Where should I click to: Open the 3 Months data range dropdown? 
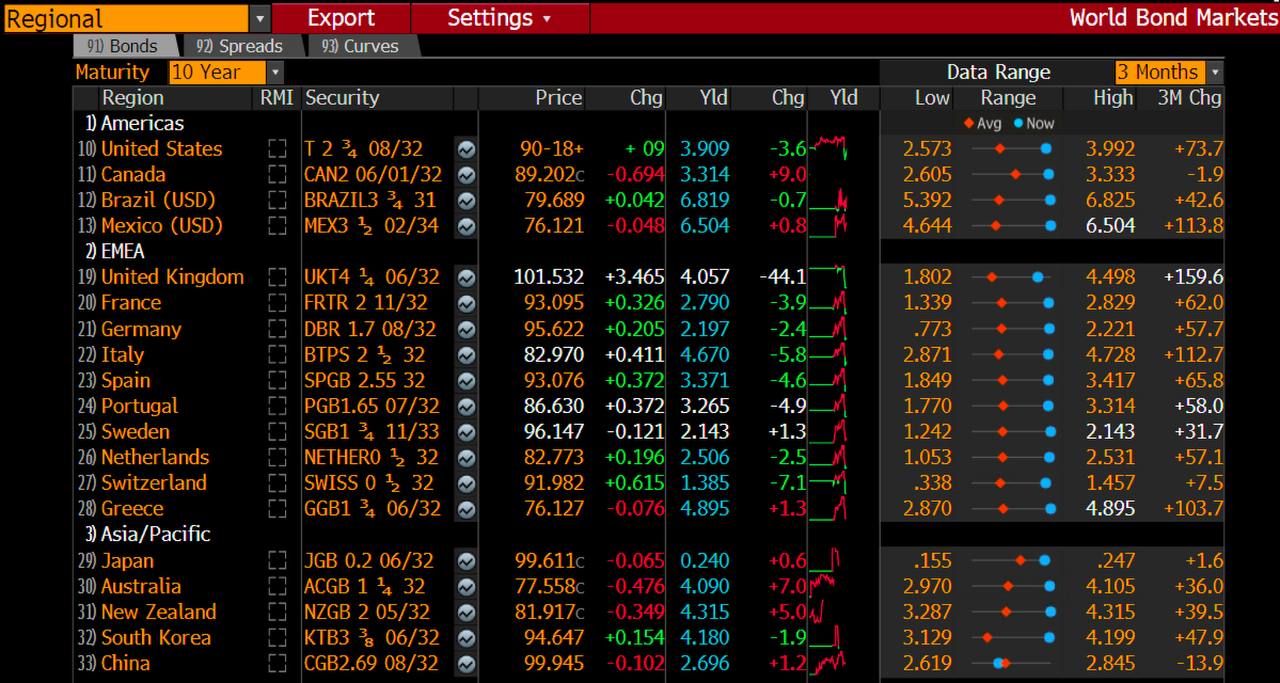pyautogui.click(x=1215, y=72)
